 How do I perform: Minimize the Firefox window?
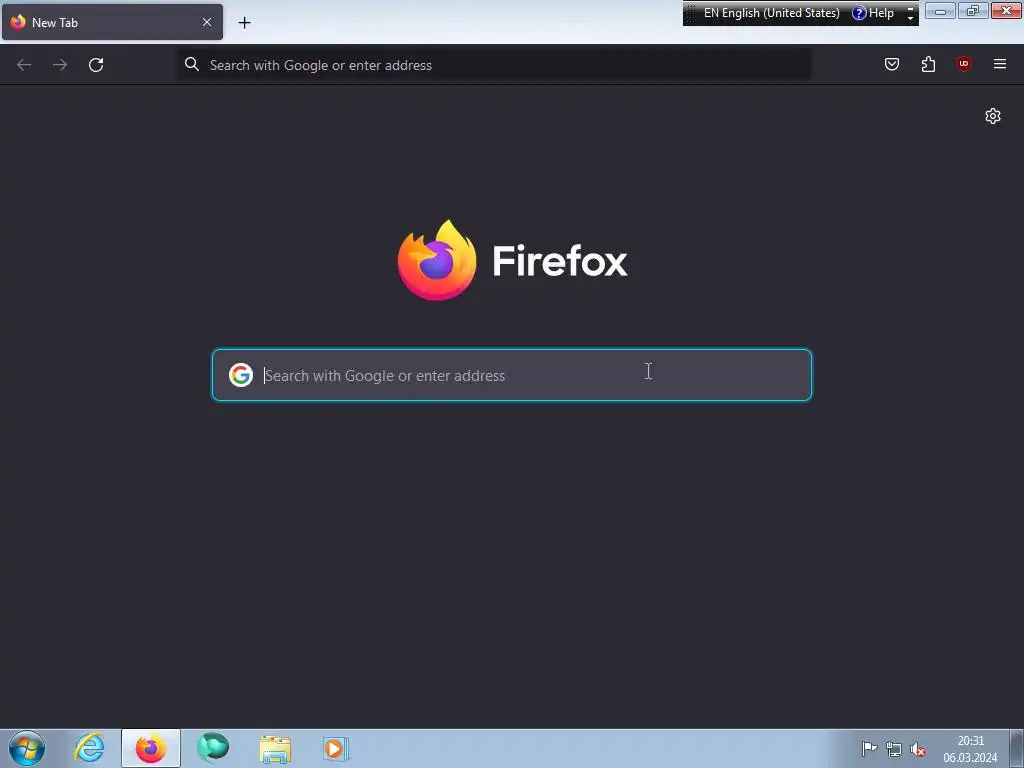pyautogui.click(x=940, y=11)
